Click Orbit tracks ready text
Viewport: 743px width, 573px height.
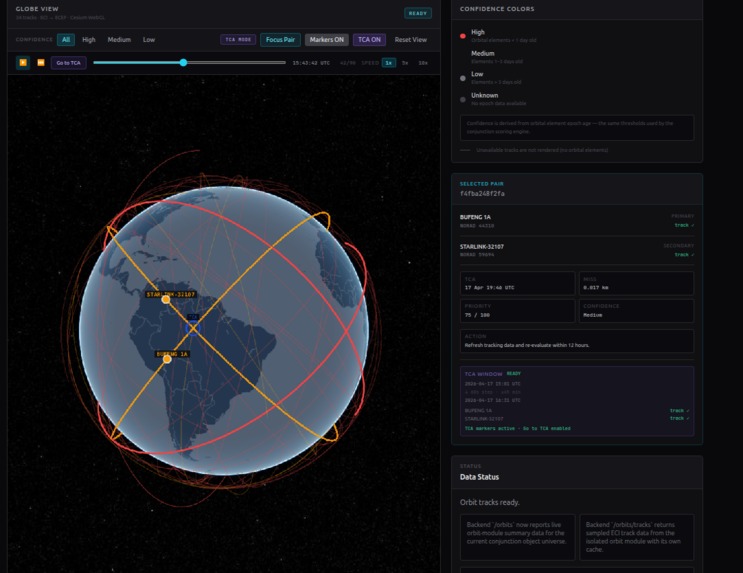coord(489,502)
